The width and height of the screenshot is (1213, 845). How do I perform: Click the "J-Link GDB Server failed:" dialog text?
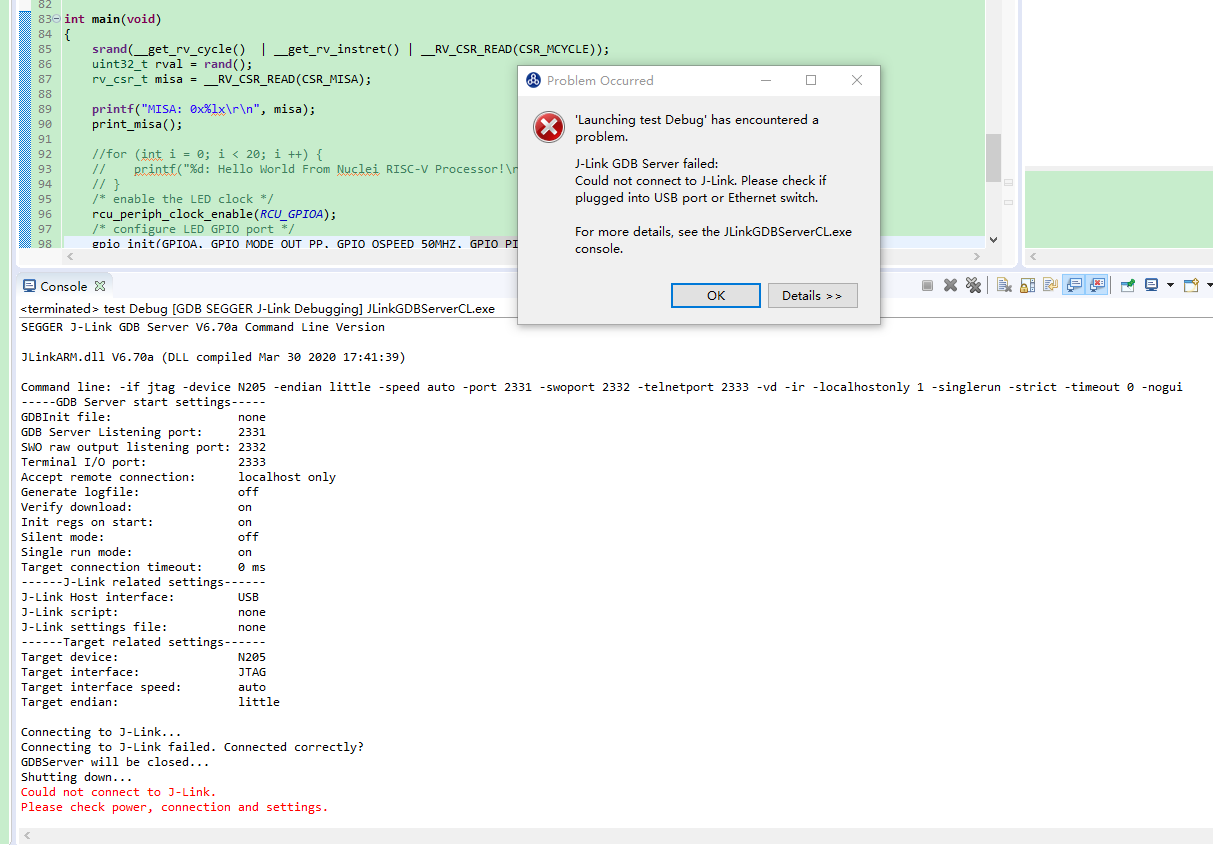(646, 164)
